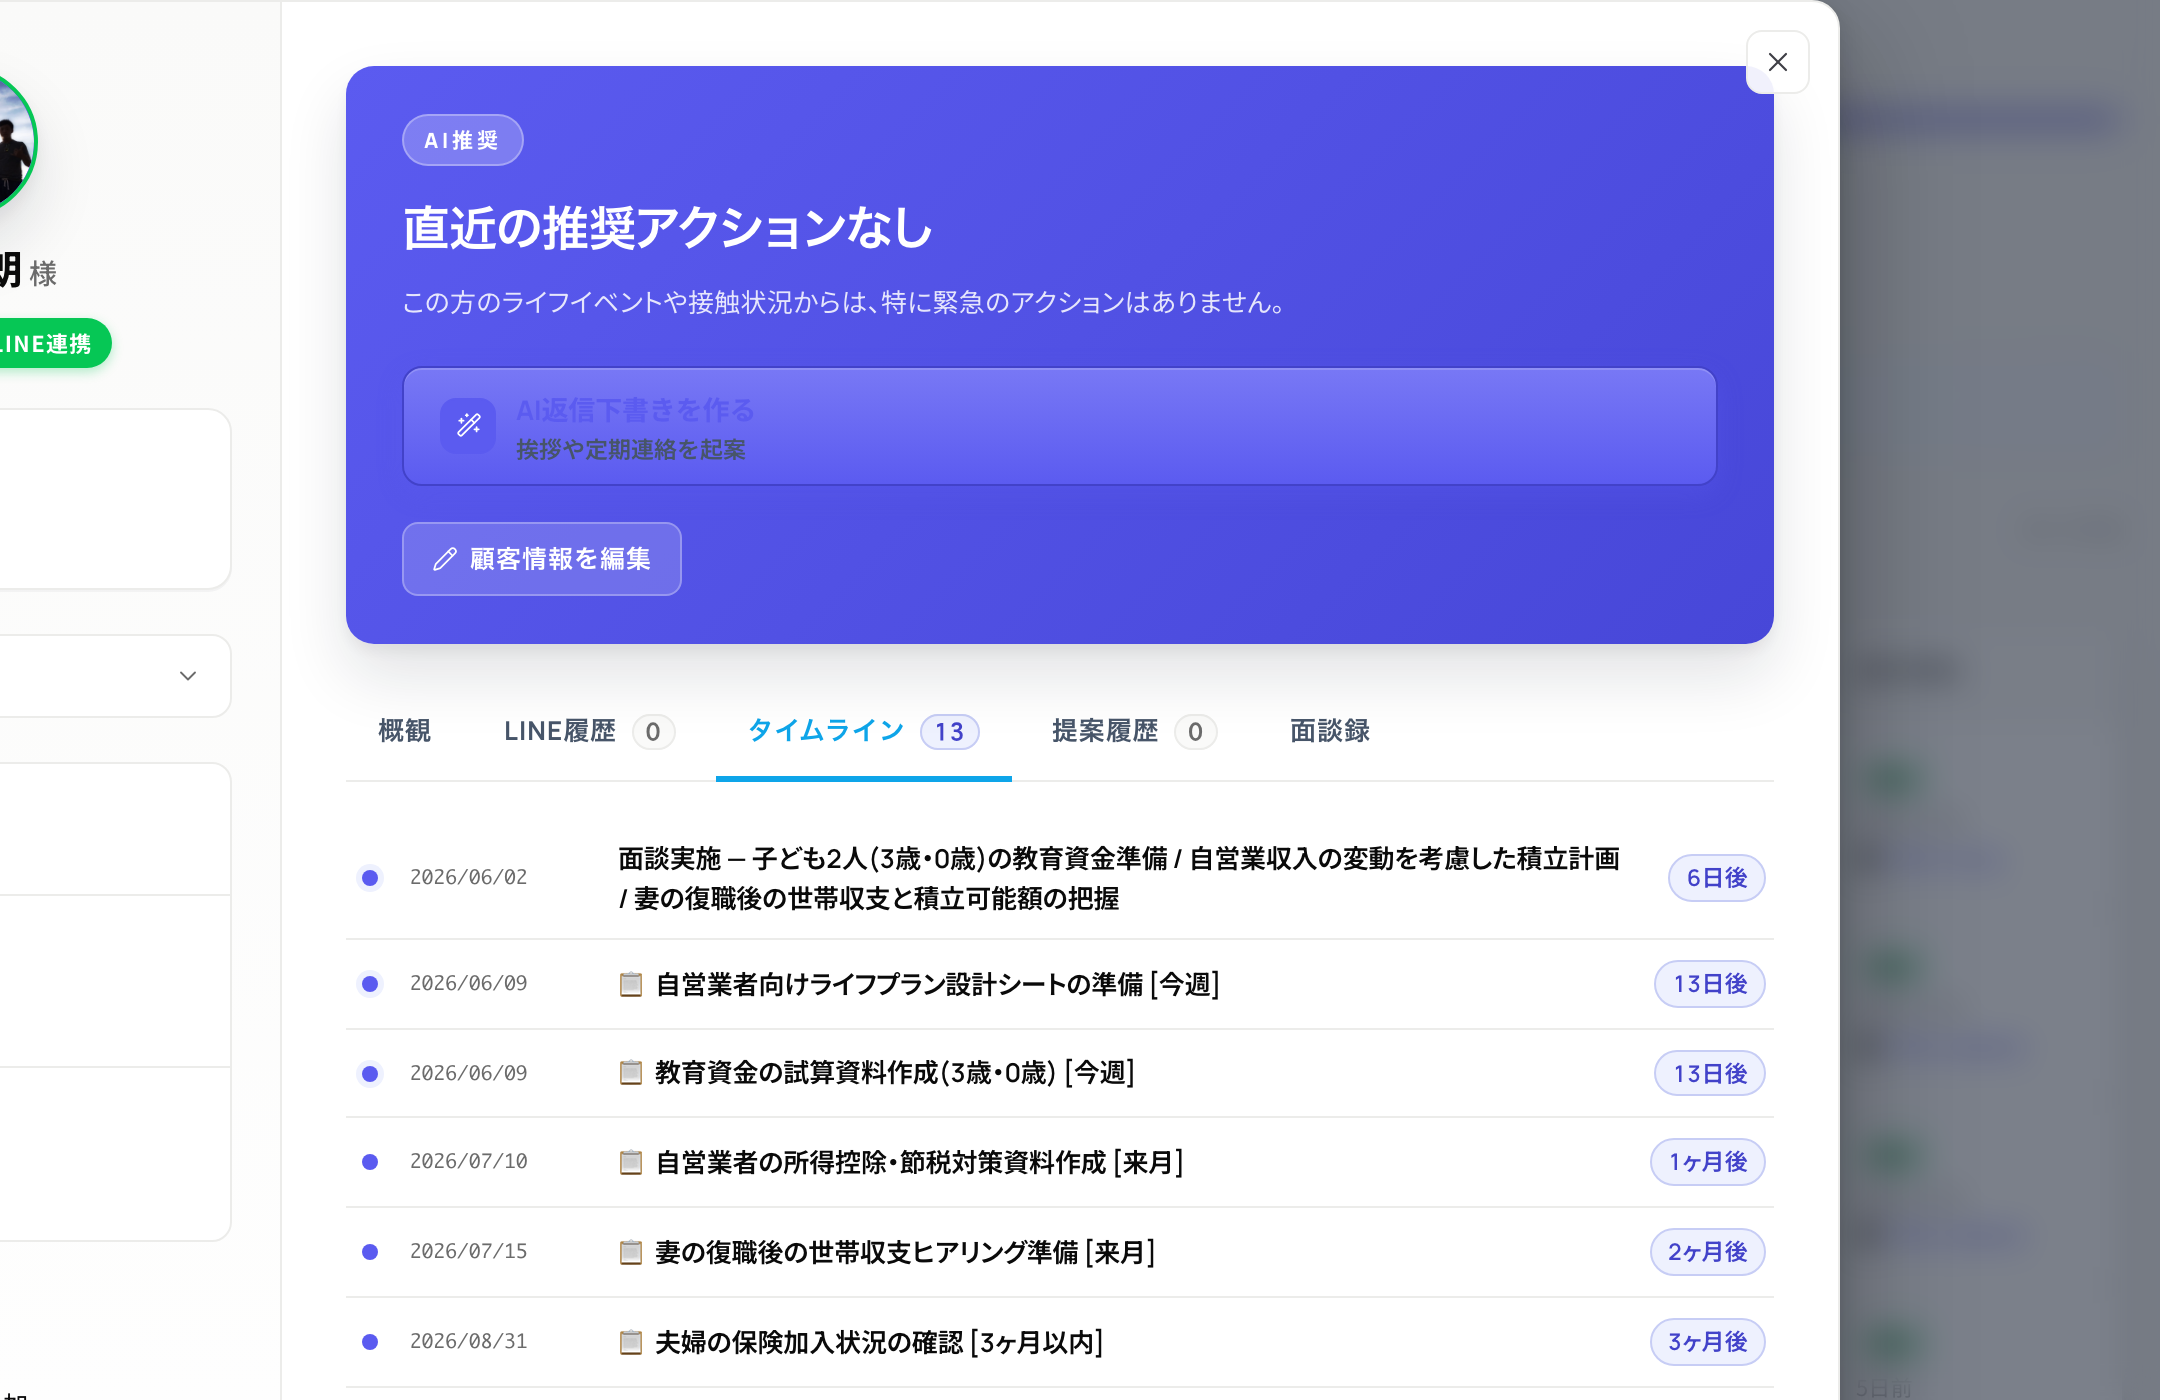
Task: Click timeline dot for 2026/08/31 entry
Action: pyautogui.click(x=370, y=1342)
